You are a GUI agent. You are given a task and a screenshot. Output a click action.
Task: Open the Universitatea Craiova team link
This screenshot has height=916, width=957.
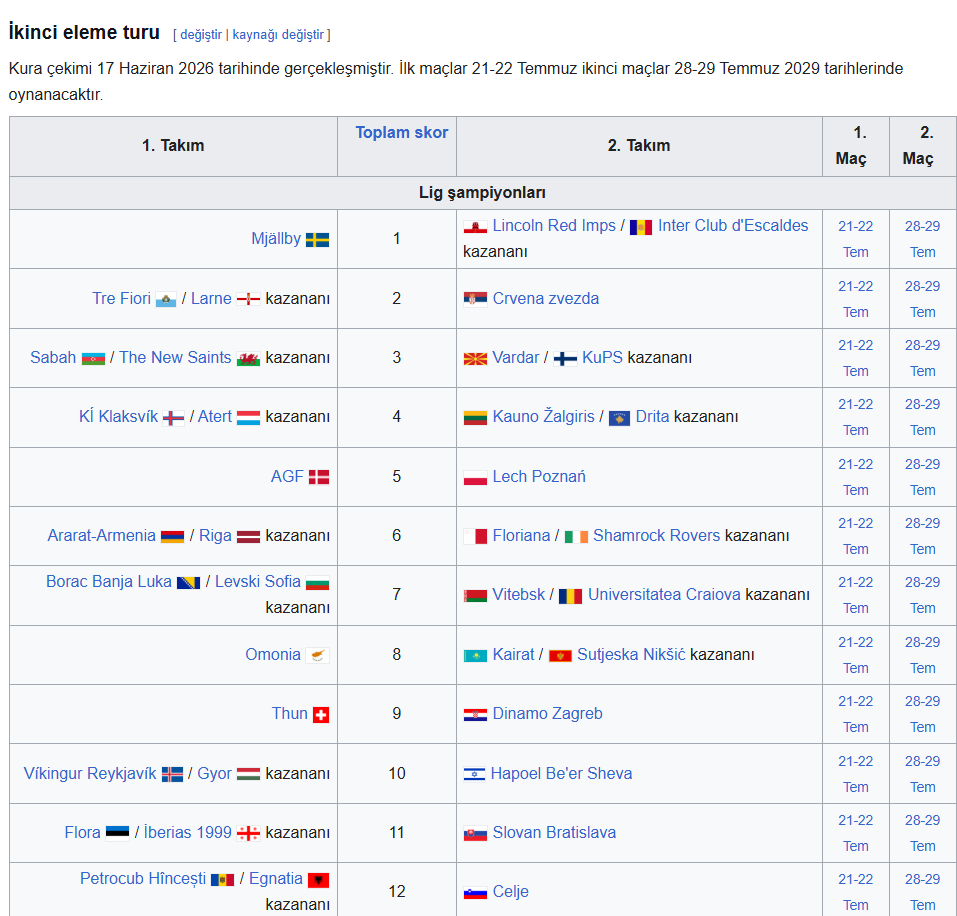point(664,595)
